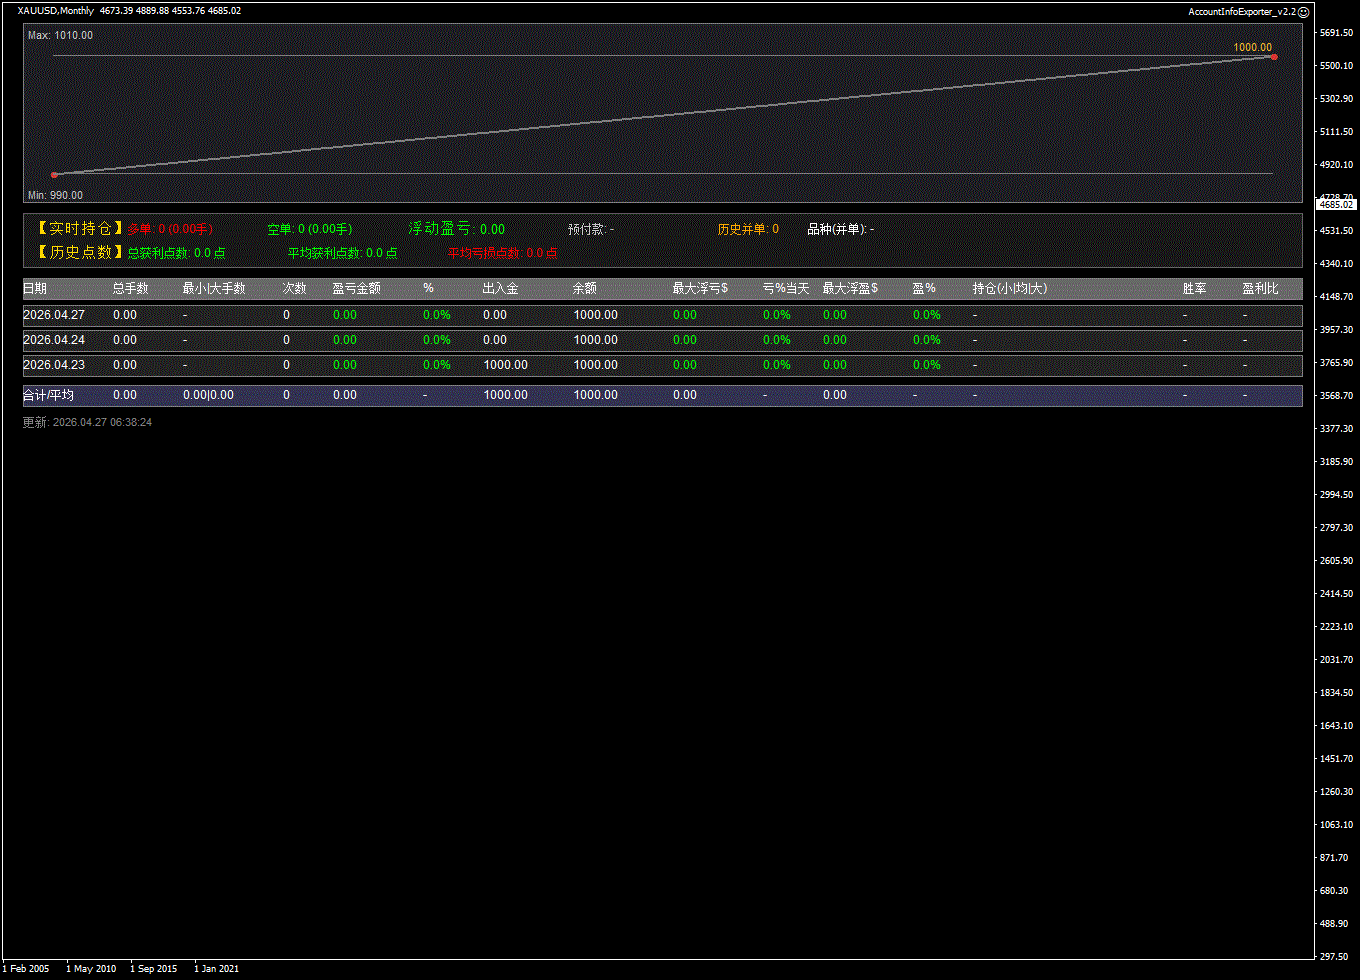Select the 合计/平均 summary row

click(48, 396)
